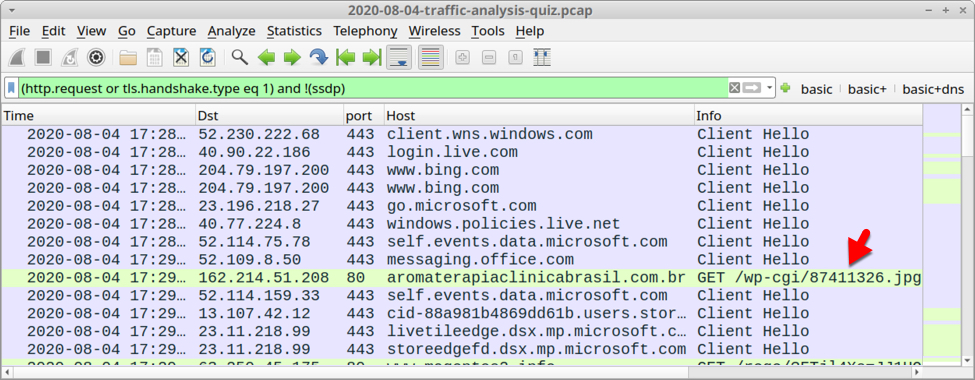Open the recent filters dropdown arrow

(x=770, y=88)
